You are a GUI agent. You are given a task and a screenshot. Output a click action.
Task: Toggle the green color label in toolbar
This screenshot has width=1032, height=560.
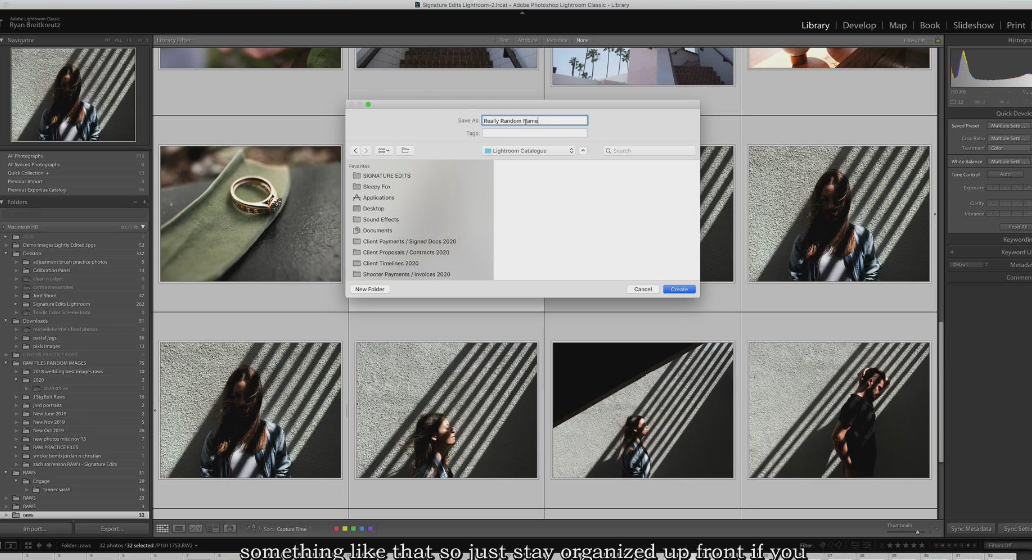[353, 528]
